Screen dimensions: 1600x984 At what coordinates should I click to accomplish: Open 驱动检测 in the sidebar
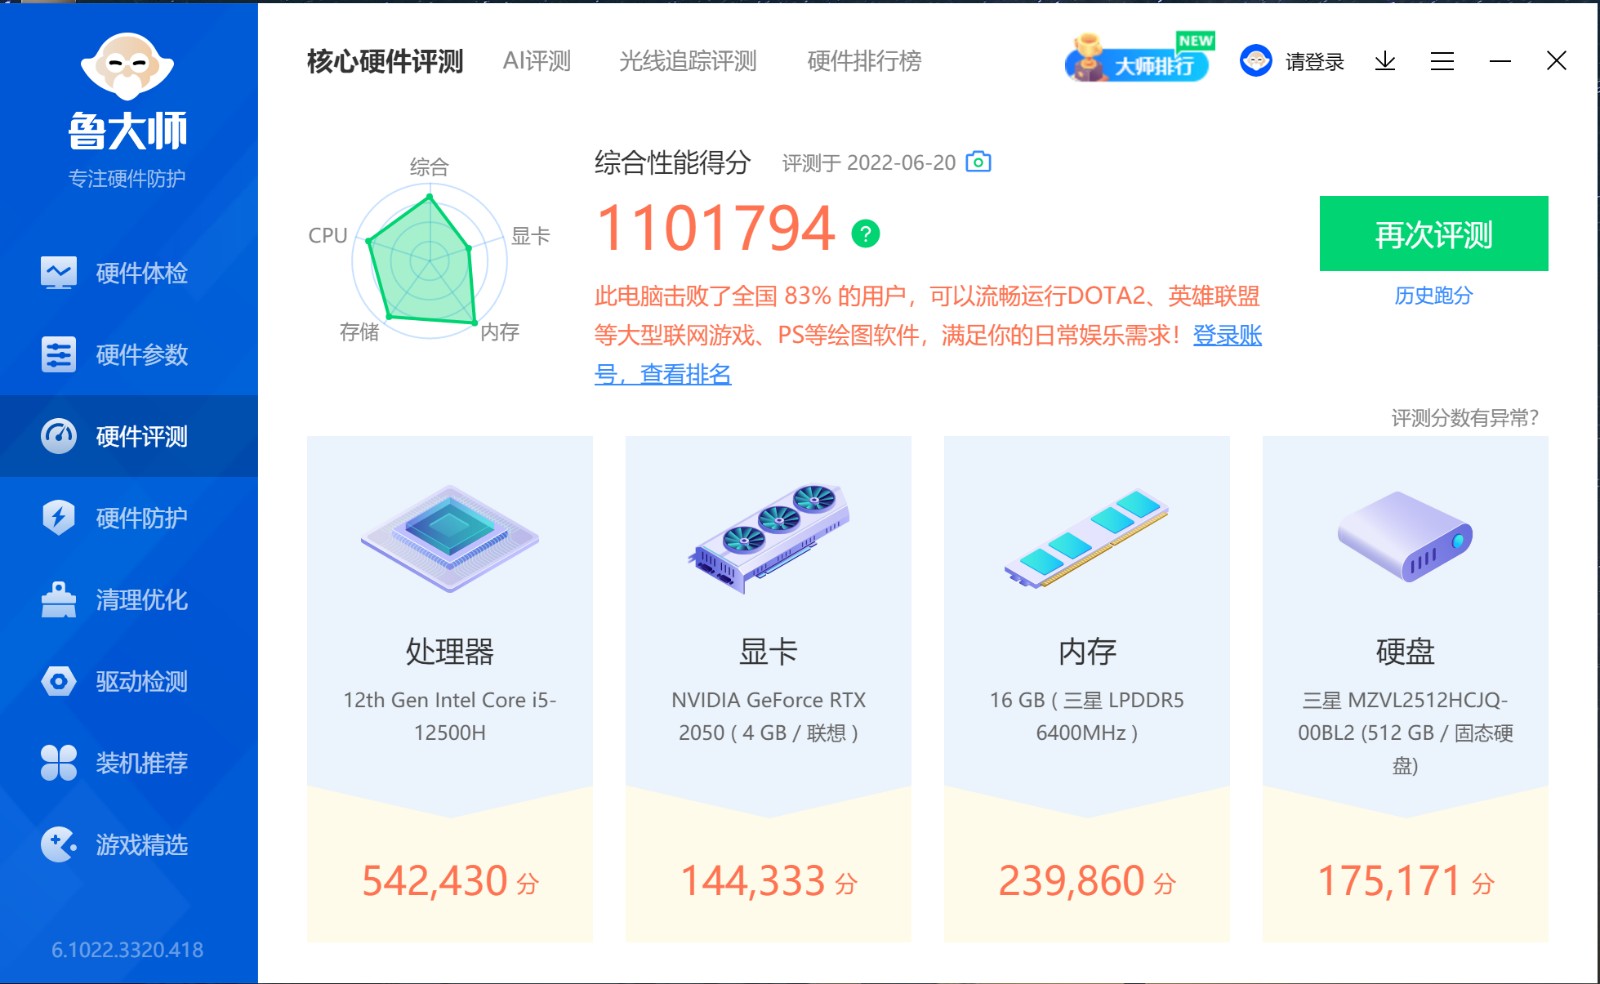(129, 682)
